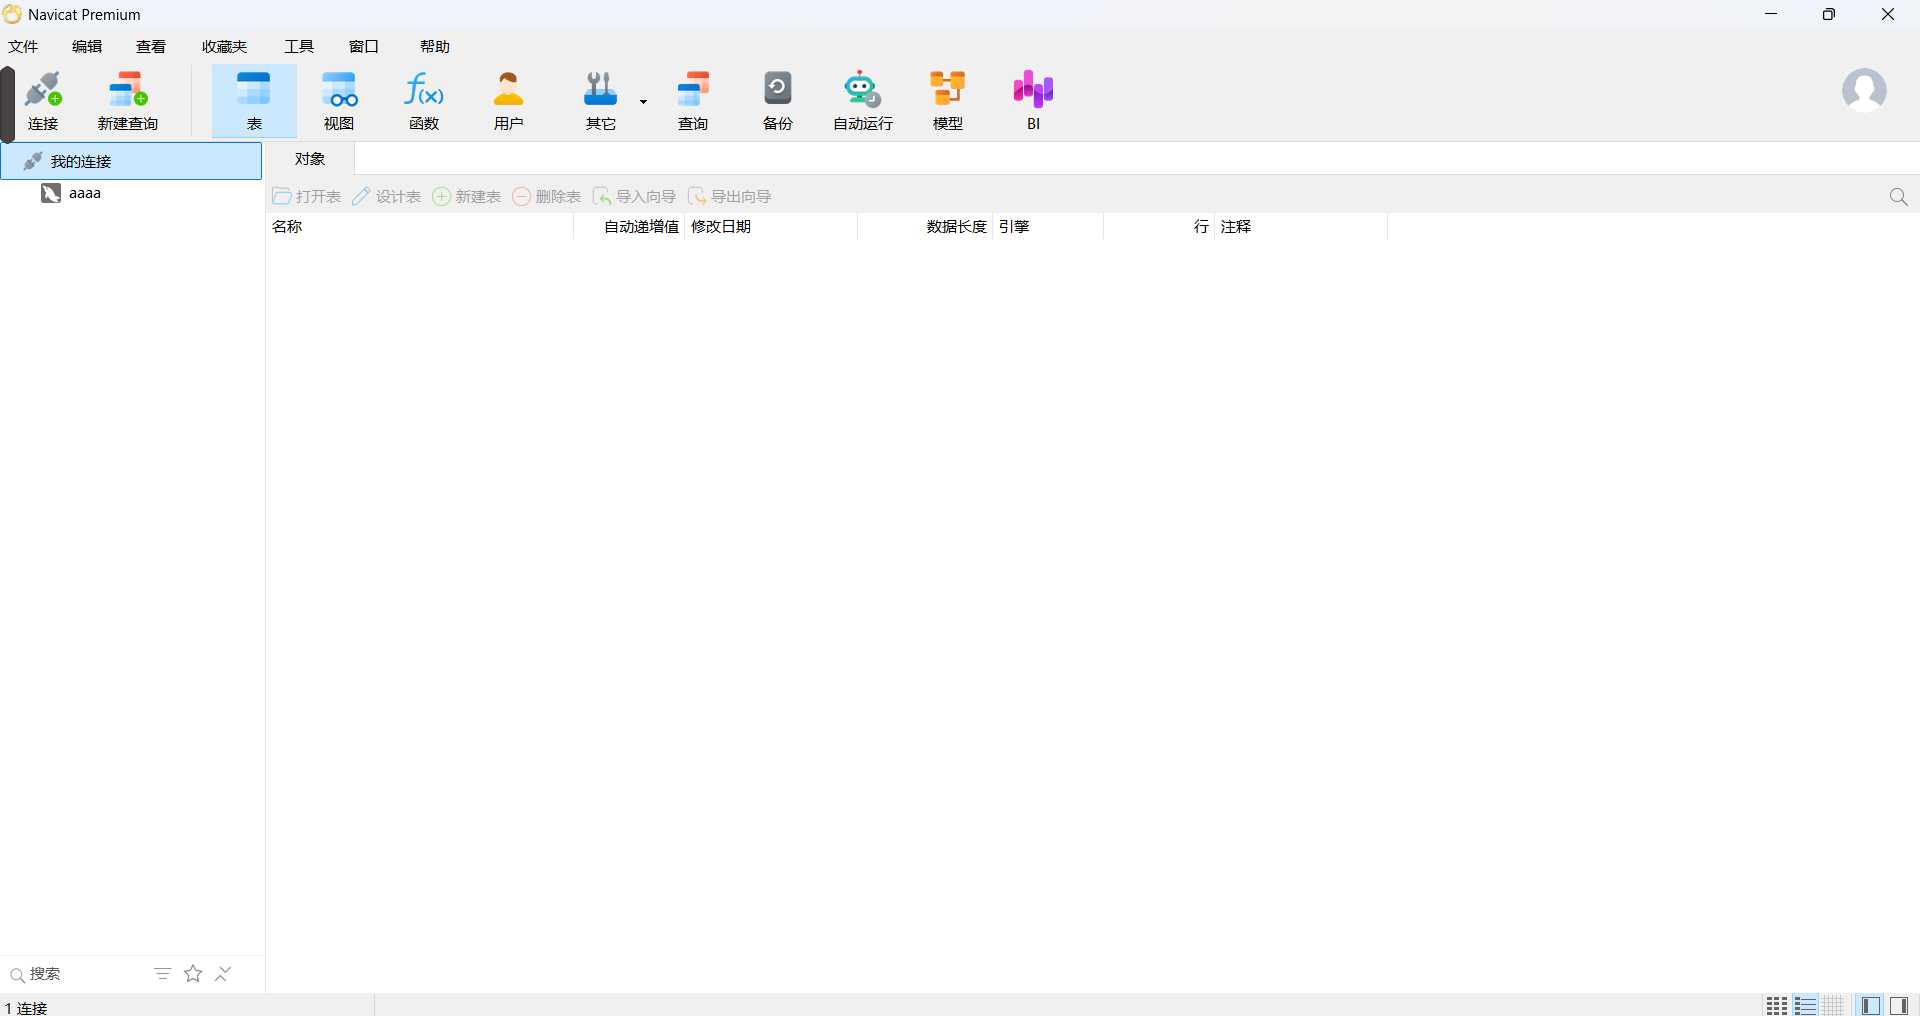1920x1016 pixels.
Task: Select the 对象 (Objects) tab
Action: tap(310, 159)
